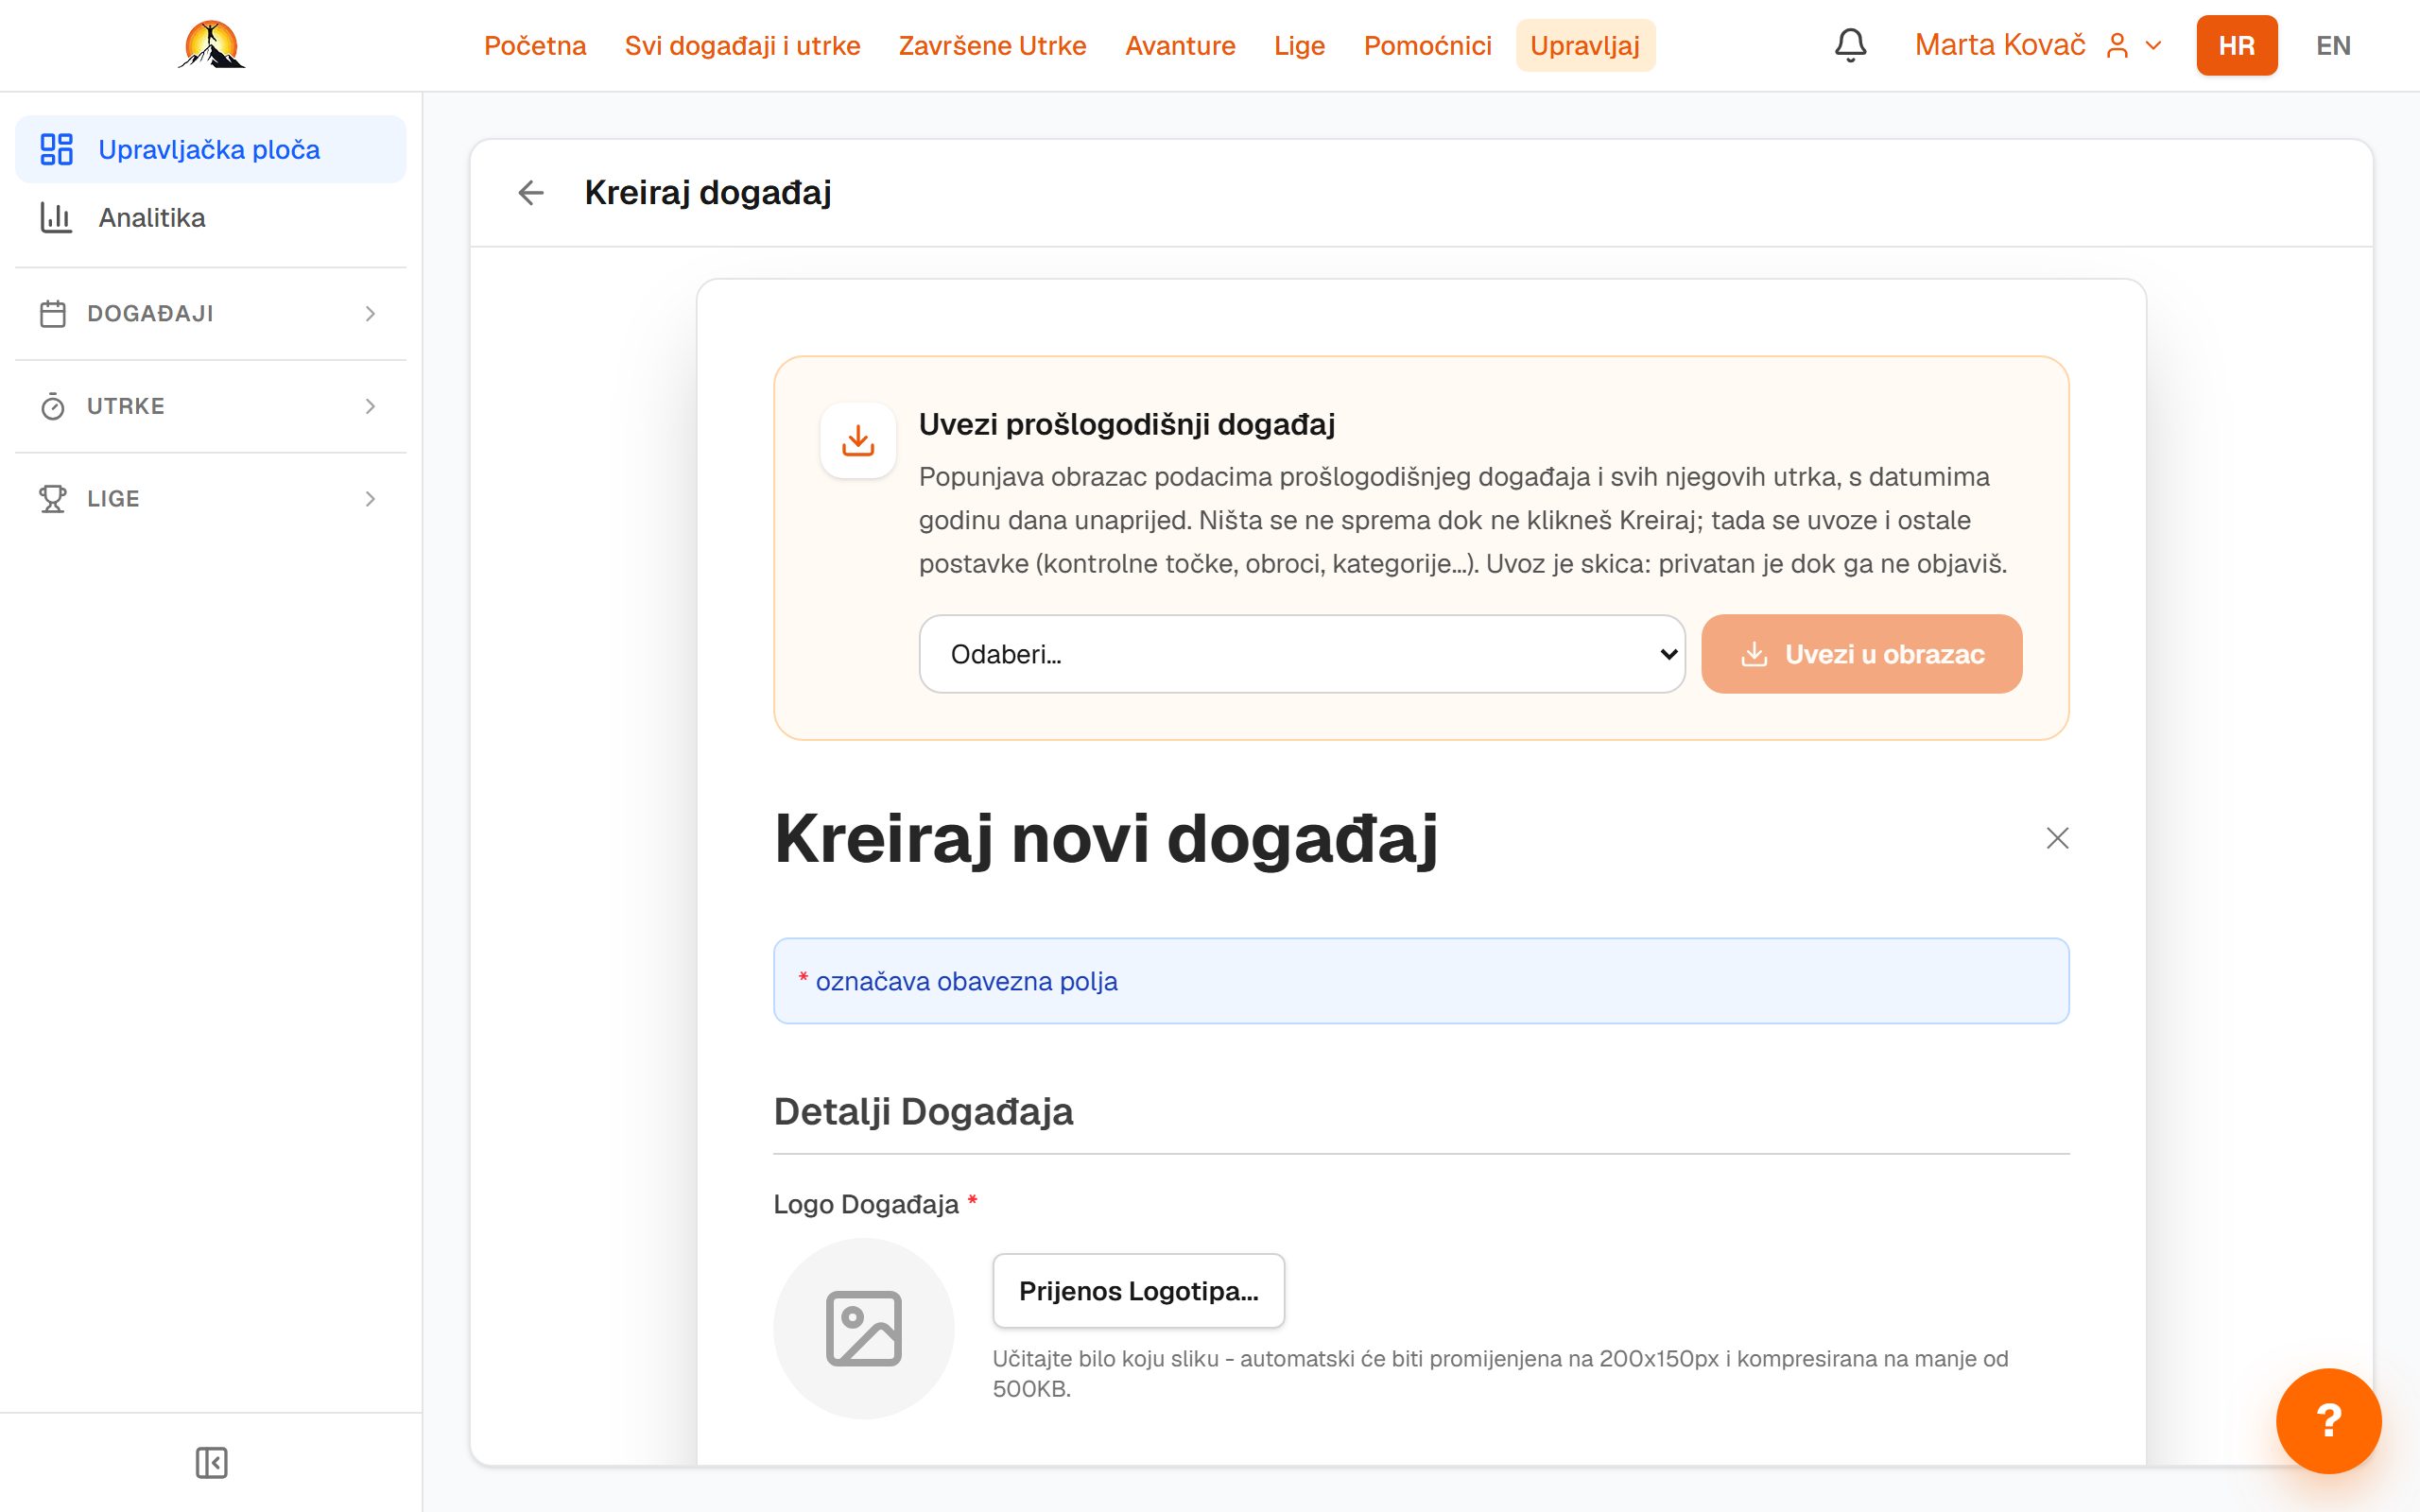Switch language to EN

(2333, 45)
